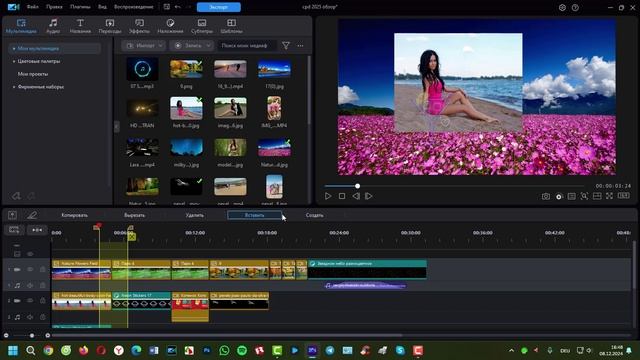This screenshot has width=640, height=360.
Task: Click the Stop button in preview
Action: [x=342, y=196]
